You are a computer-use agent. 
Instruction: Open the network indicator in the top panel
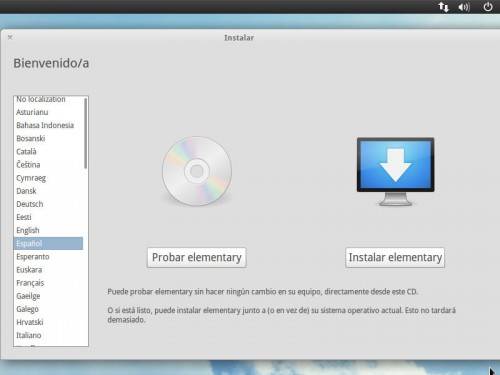(443, 7)
